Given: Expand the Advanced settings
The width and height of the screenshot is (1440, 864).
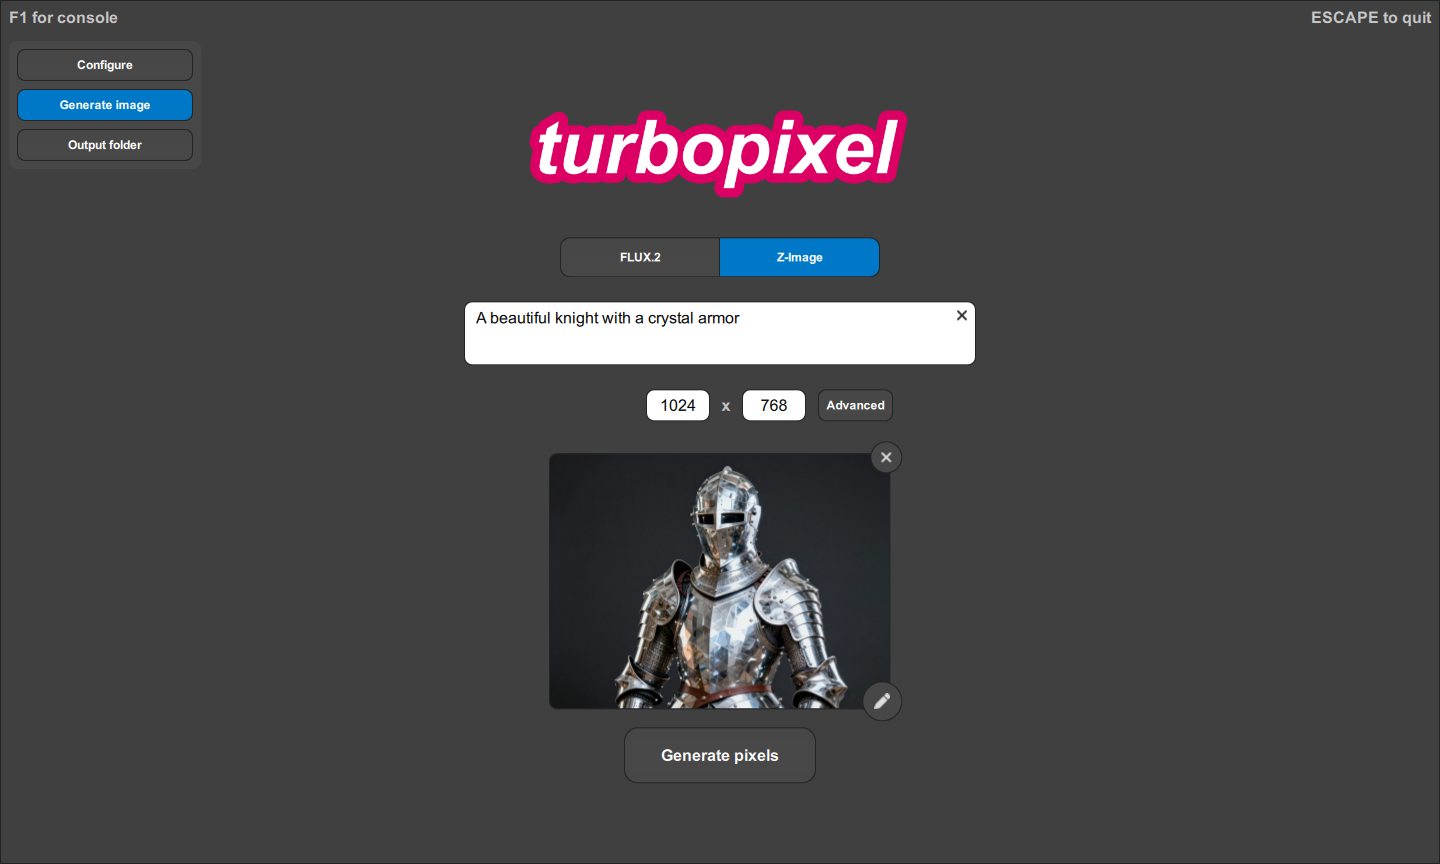Looking at the screenshot, I should [x=855, y=405].
